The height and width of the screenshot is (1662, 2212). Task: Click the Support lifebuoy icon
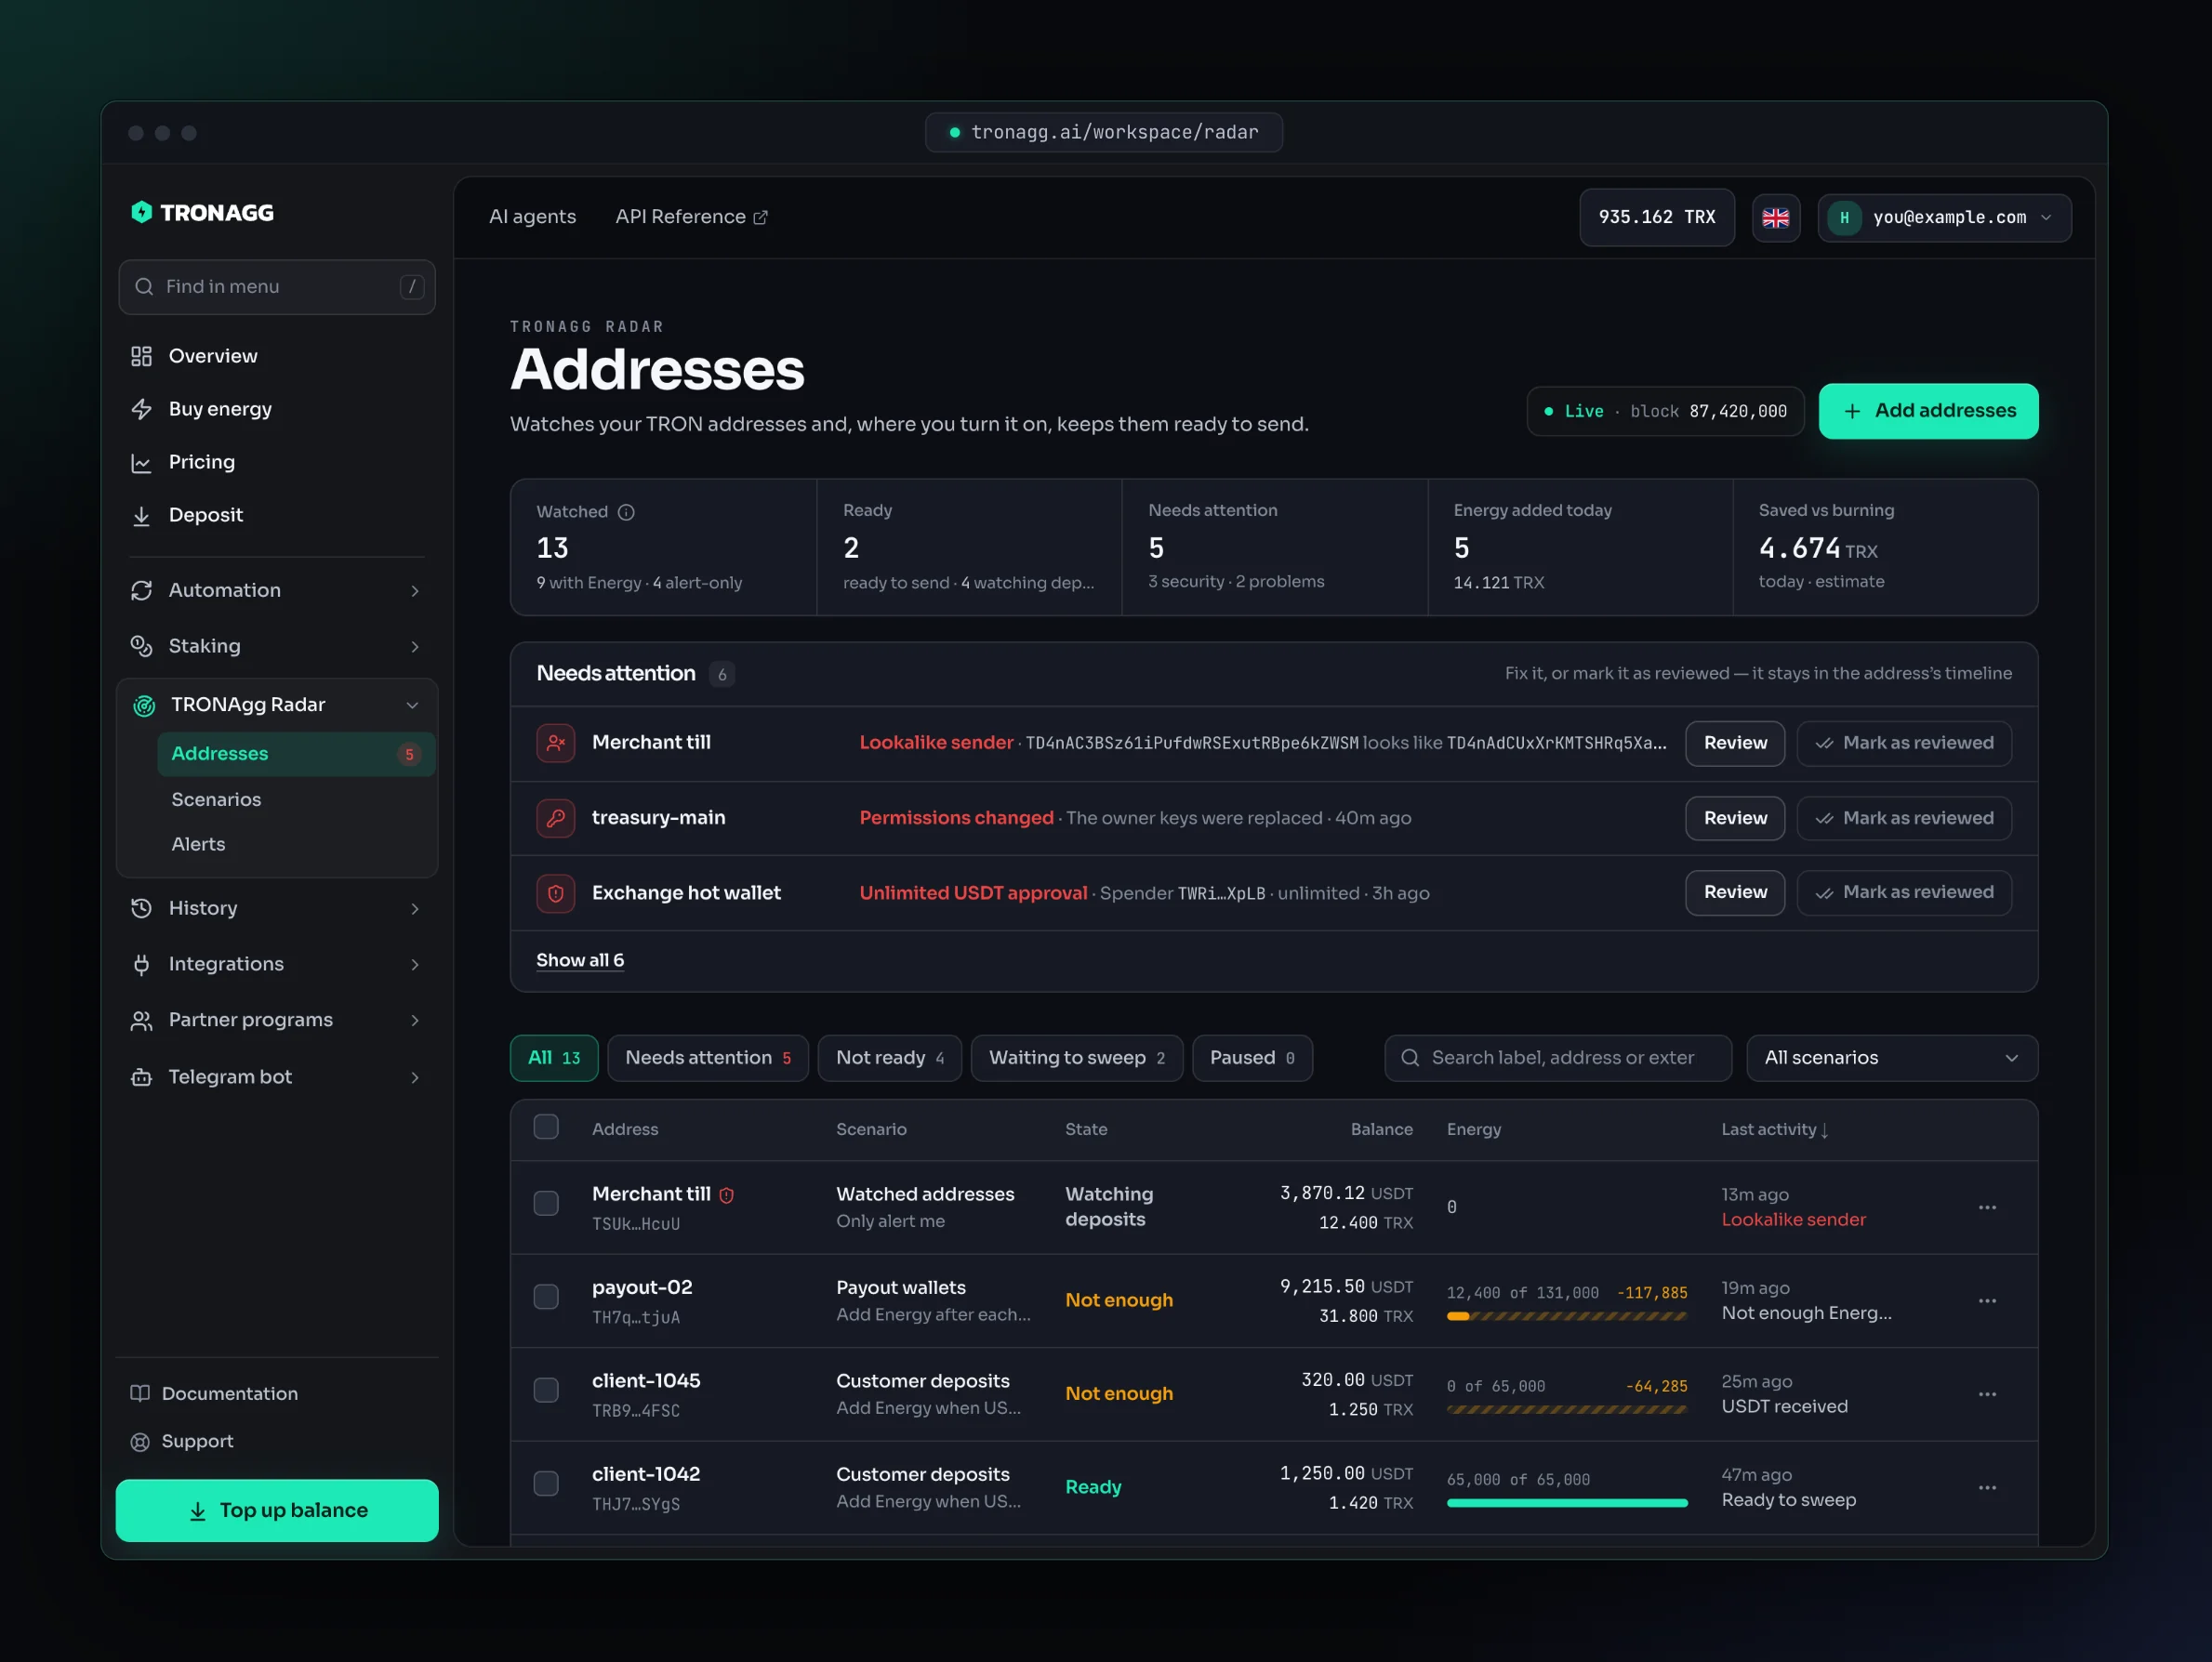click(x=140, y=1441)
